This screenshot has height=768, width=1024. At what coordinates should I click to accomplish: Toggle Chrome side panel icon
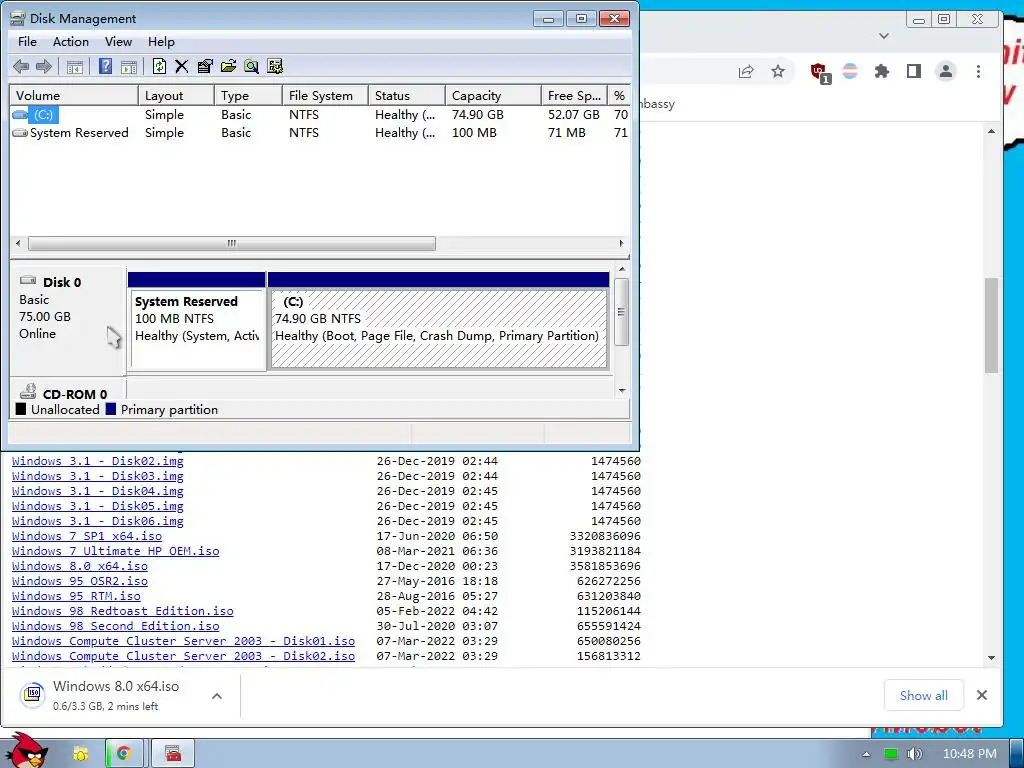pos(914,71)
